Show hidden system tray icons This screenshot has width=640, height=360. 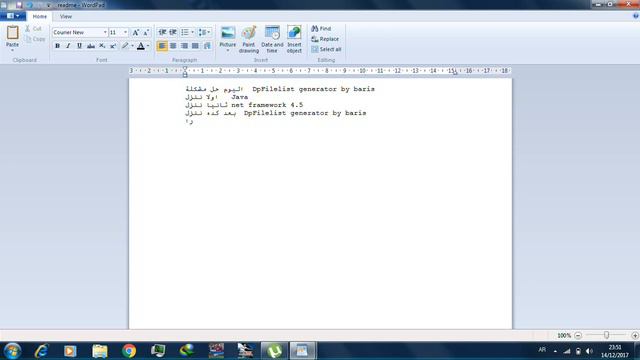click(555, 351)
